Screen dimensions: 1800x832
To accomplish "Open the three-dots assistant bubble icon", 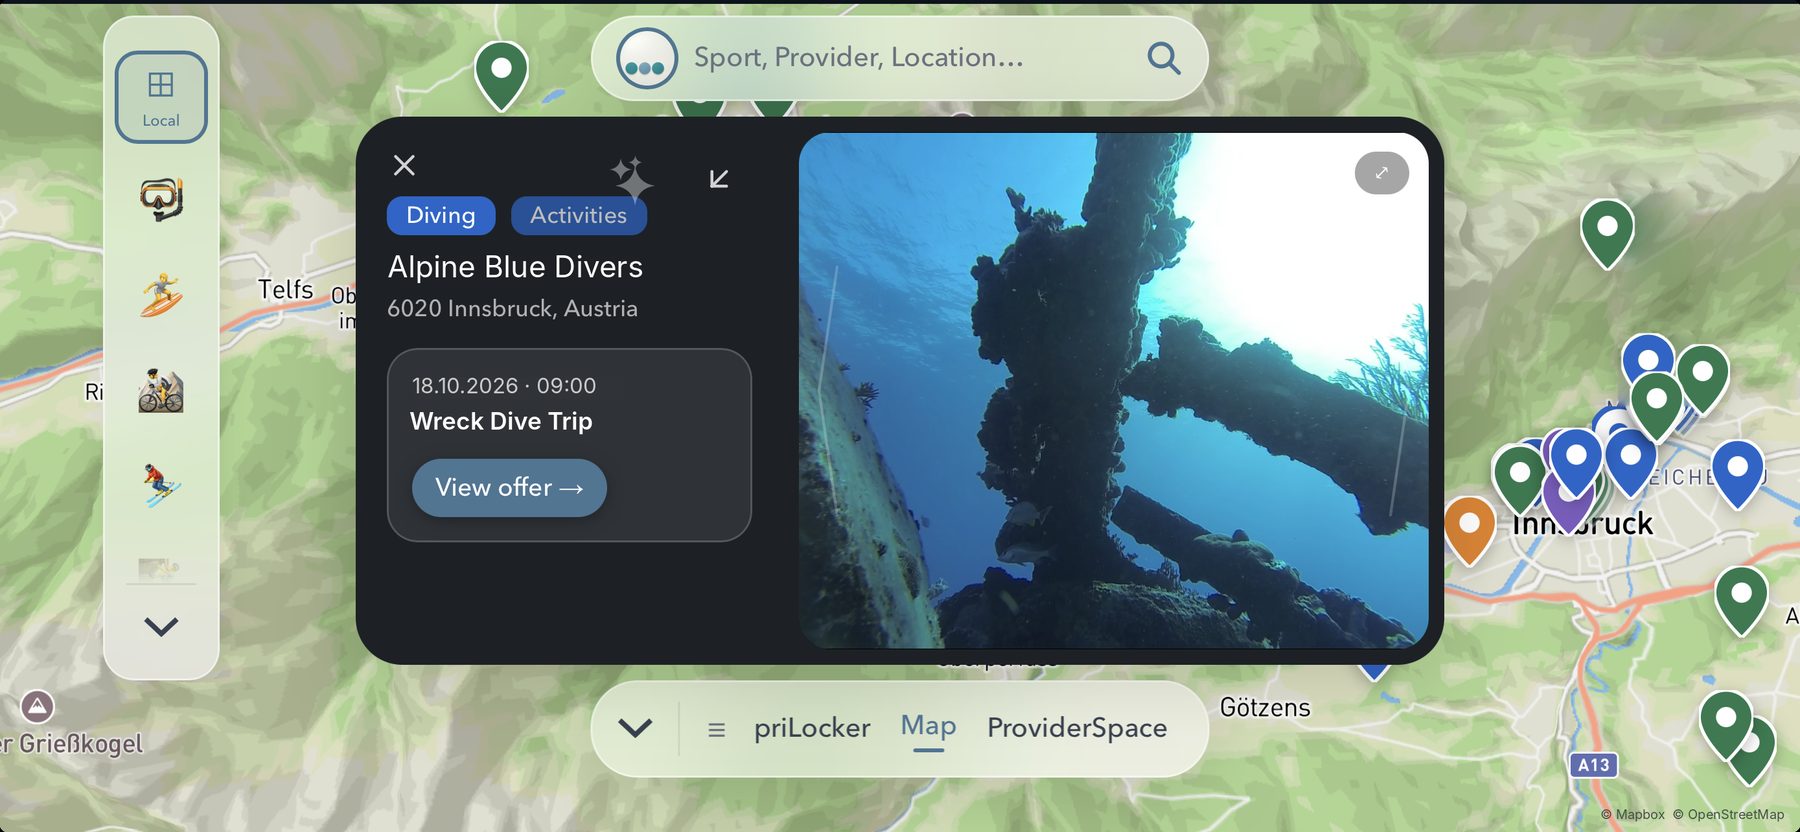I will pyautogui.click(x=646, y=58).
